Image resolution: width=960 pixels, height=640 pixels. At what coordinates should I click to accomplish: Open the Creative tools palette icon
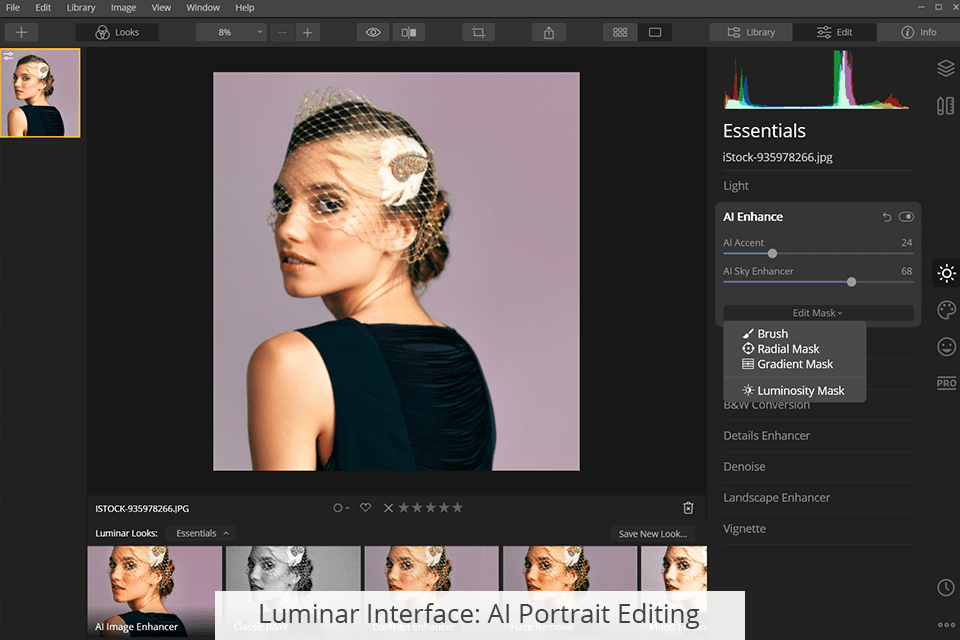pos(946,310)
